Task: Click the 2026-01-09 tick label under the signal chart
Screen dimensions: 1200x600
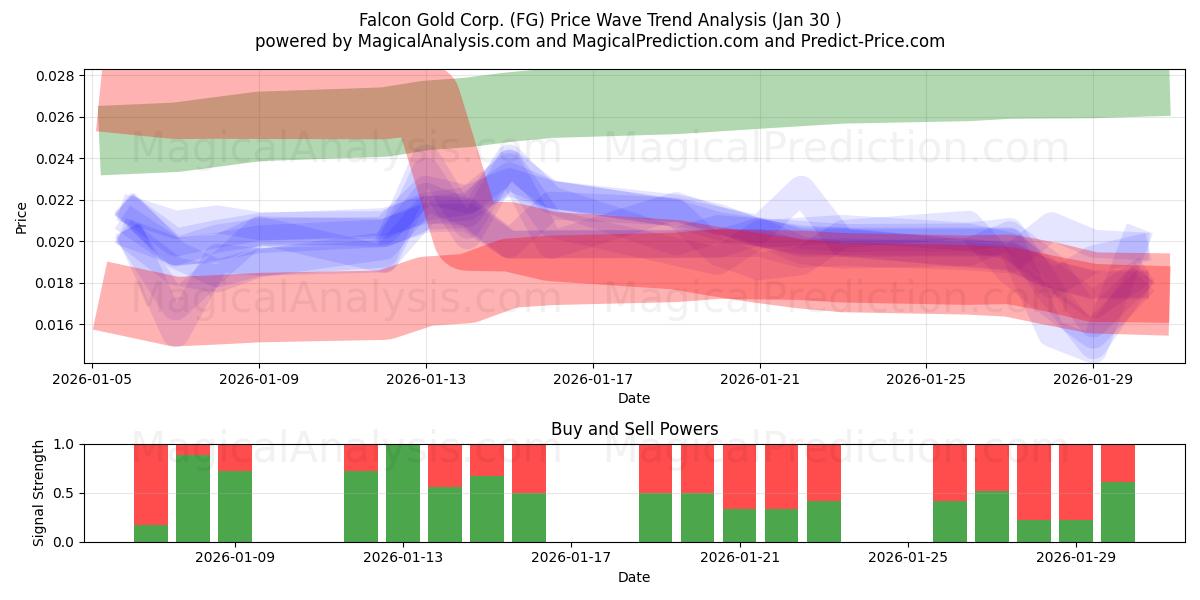Action: coord(236,558)
